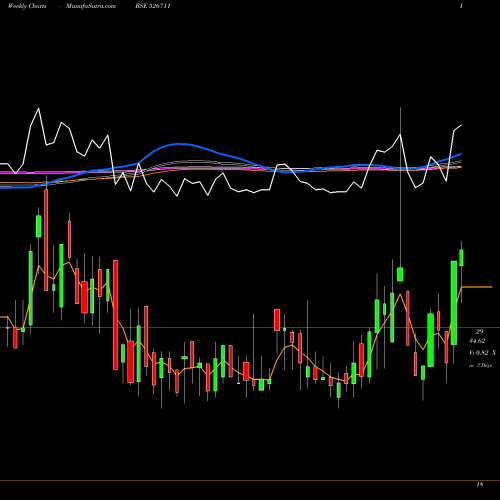Click the latest green candle at right edge
The width and height of the screenshot is (500, 500).
[461, 257]
